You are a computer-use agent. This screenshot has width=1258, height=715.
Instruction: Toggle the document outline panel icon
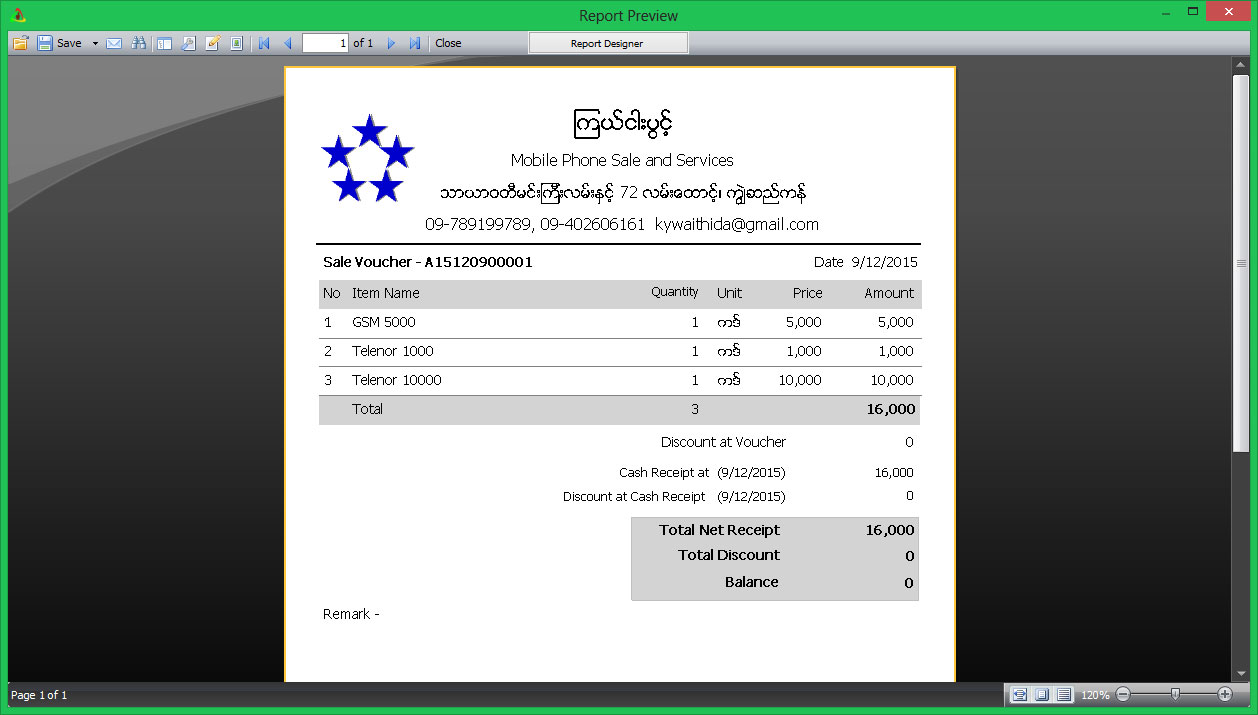click(x=163, y=43)
